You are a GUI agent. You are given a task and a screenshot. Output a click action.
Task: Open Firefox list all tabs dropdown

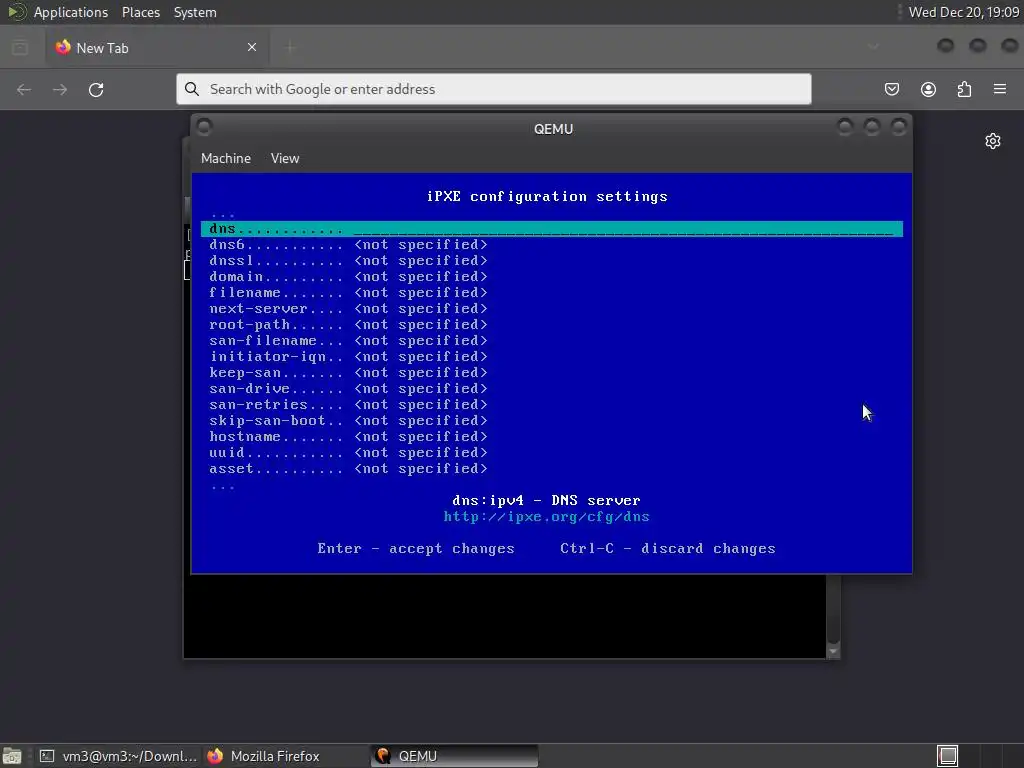pyautogui.click(x=873, y=47)
